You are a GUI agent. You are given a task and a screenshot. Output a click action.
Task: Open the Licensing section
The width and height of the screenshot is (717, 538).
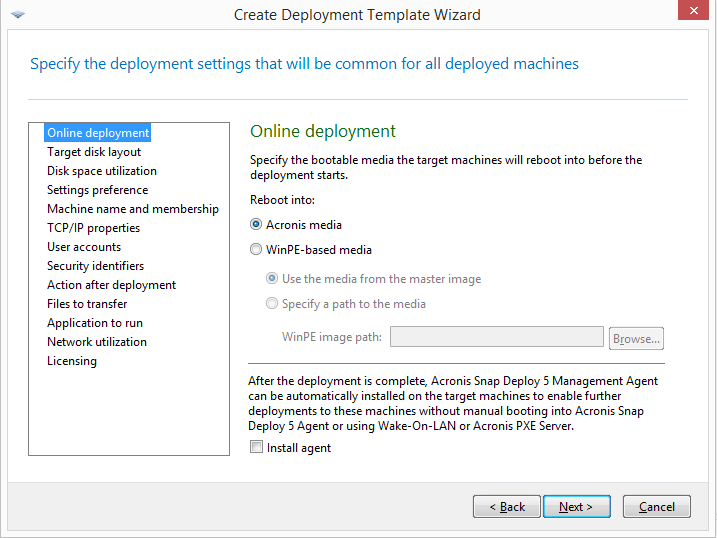coord(72,361)
